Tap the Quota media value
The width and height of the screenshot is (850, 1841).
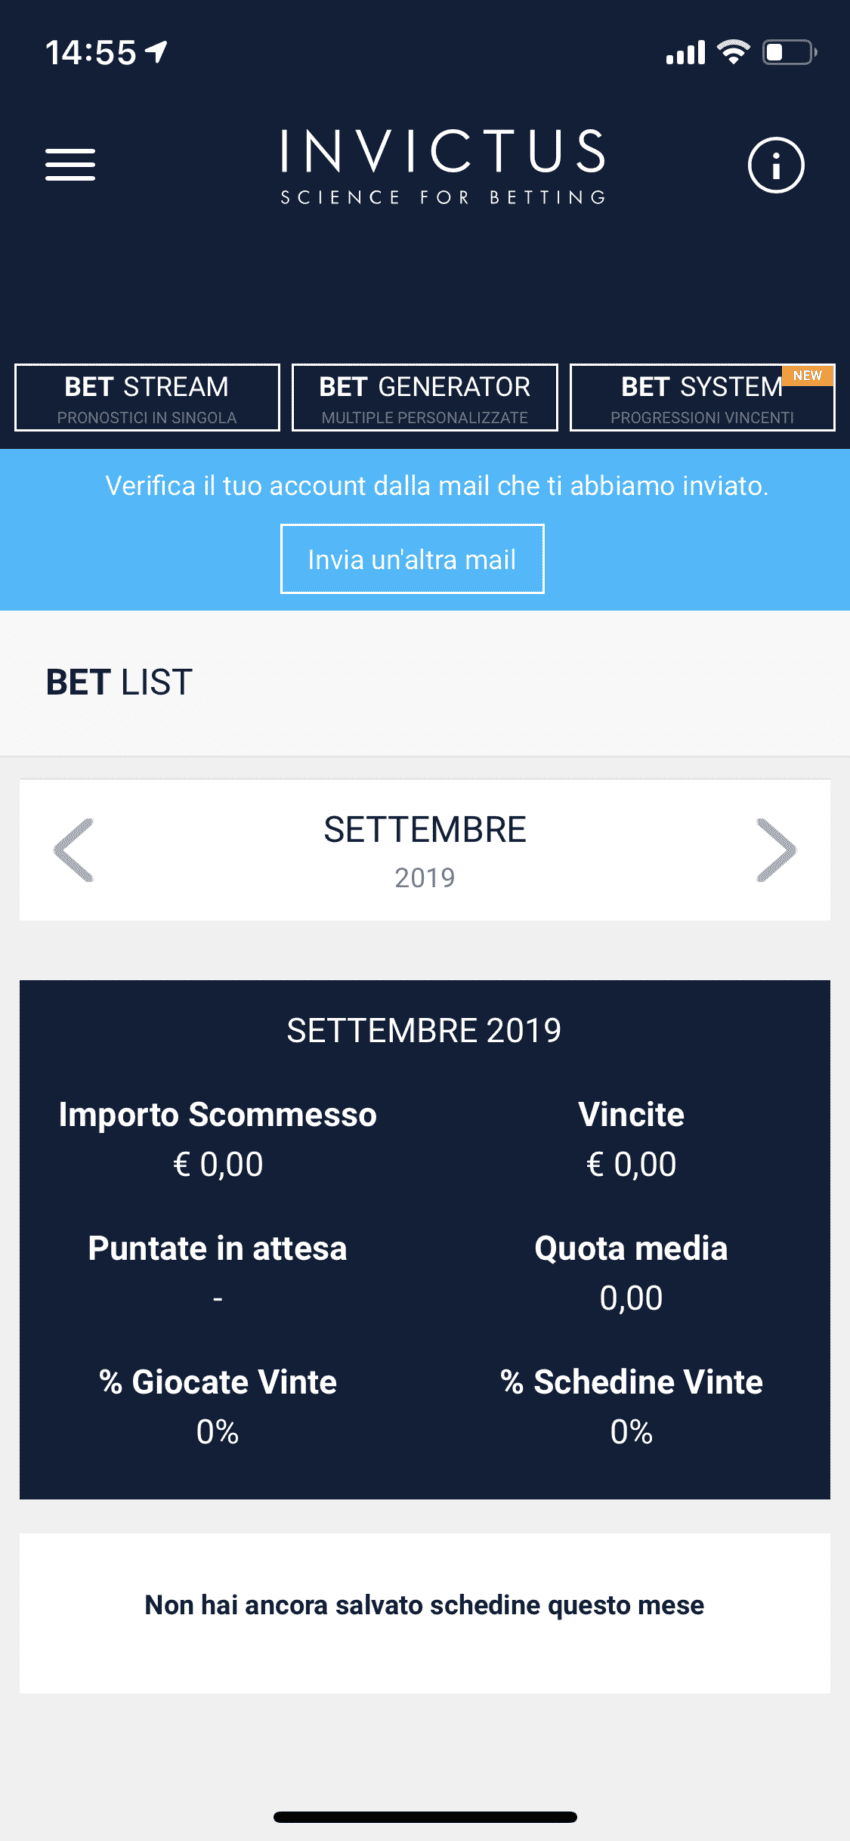pyautogui.click(x=631, y=1298)
